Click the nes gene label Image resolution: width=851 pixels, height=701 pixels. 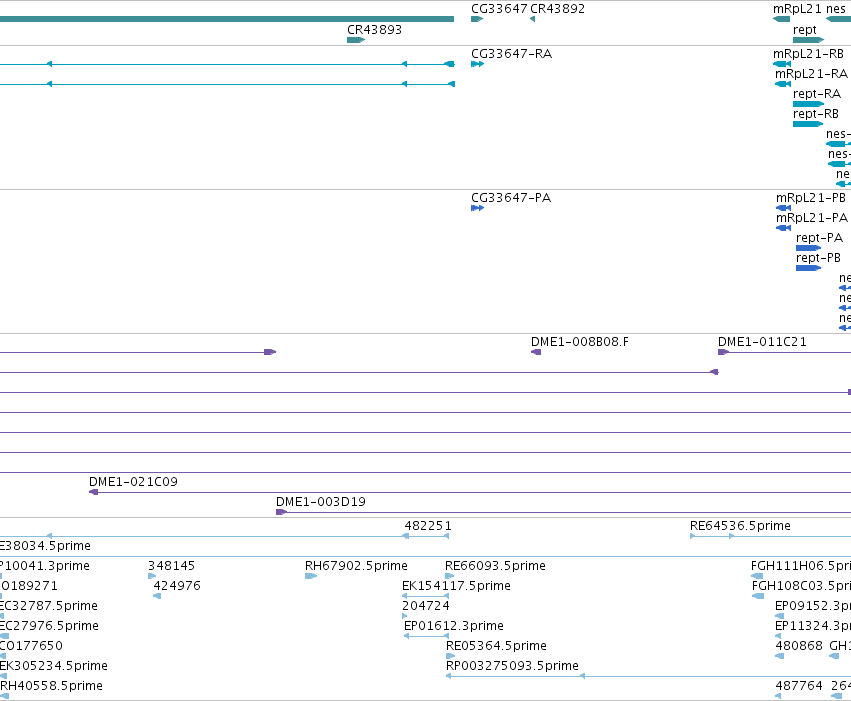coord(836,9)
